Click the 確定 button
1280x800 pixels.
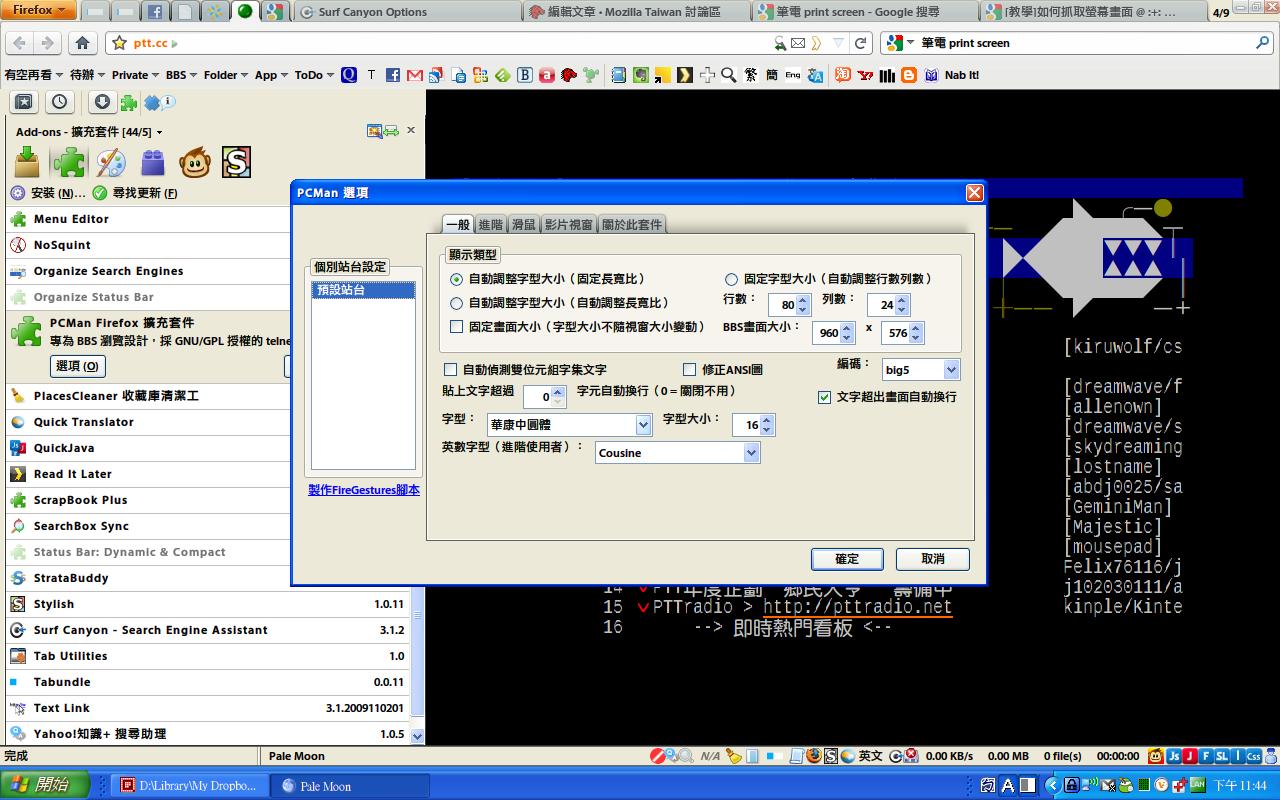click(846, 559)
